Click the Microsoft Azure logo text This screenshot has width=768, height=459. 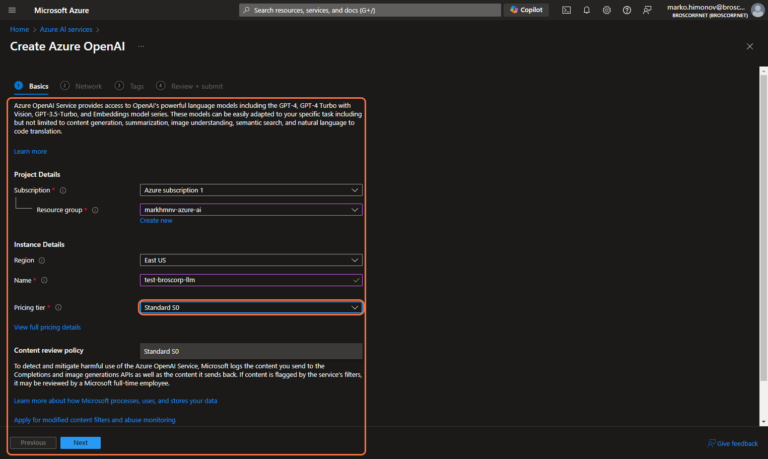point(62,10)
